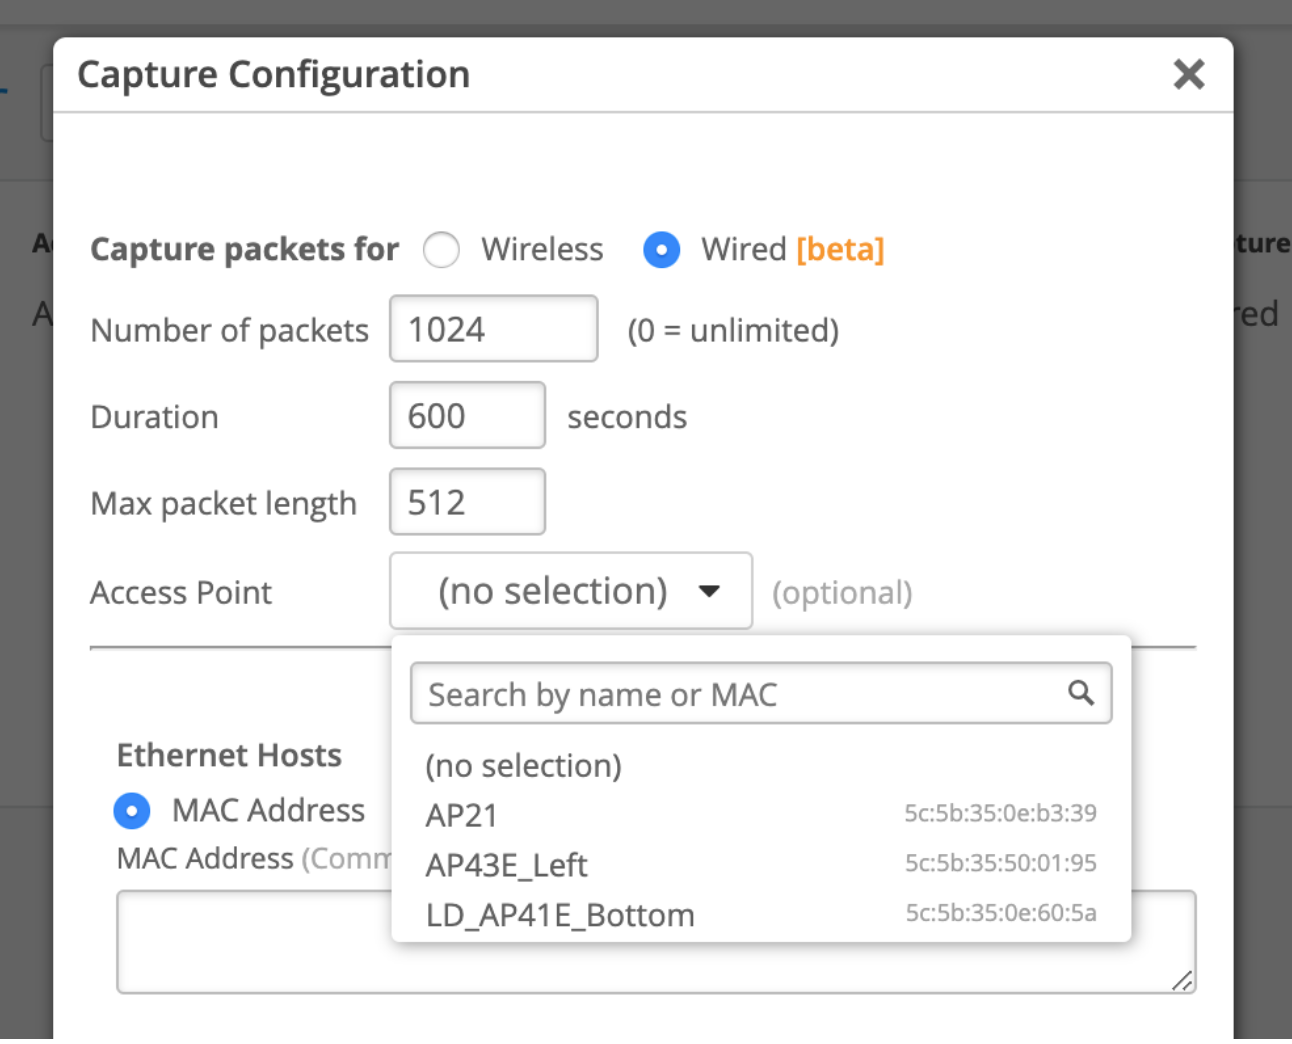Choose the MAC Address radio option

point(132,810)
